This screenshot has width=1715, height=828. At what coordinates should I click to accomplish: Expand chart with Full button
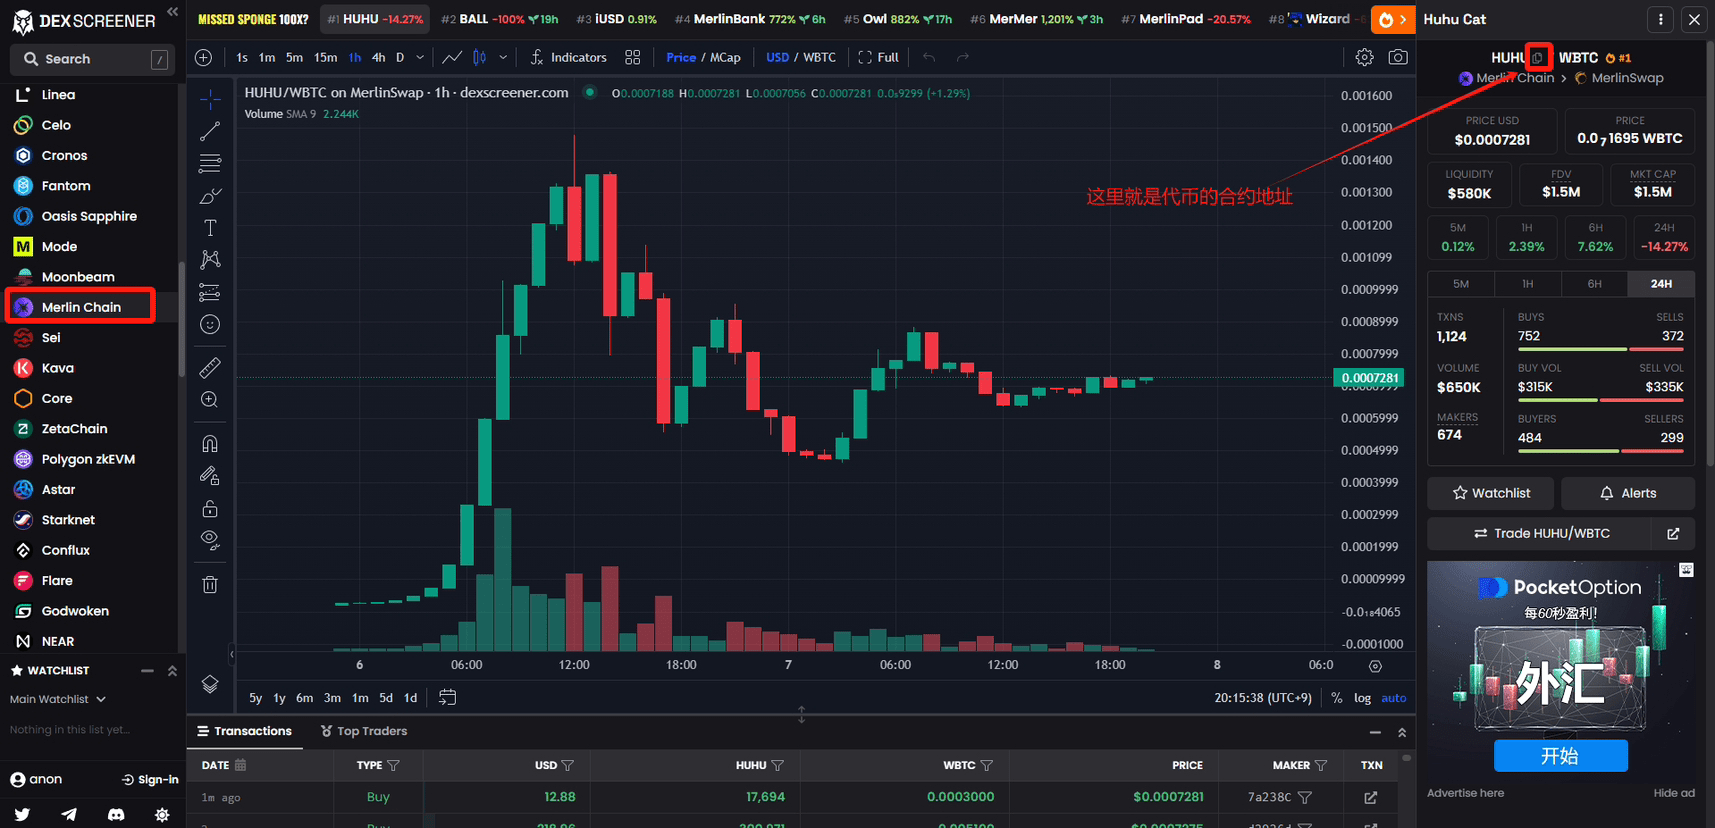pos(878,57)
